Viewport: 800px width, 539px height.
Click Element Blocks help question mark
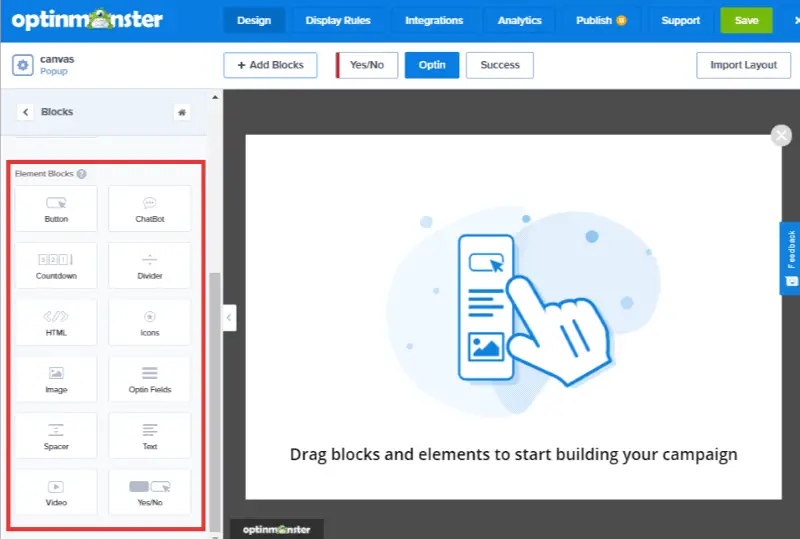pyautogui.click(x=82, y=174)
